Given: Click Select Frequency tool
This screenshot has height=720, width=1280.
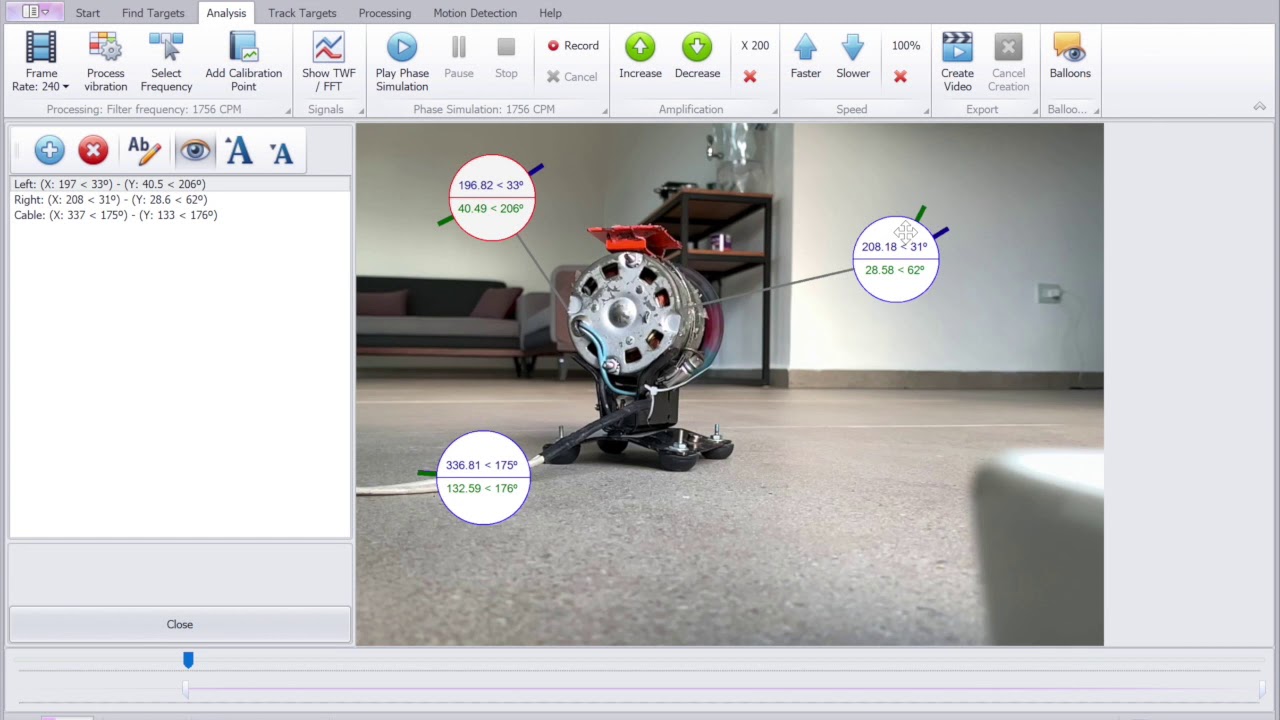Looking at the screenshot, I should point(166,62).
